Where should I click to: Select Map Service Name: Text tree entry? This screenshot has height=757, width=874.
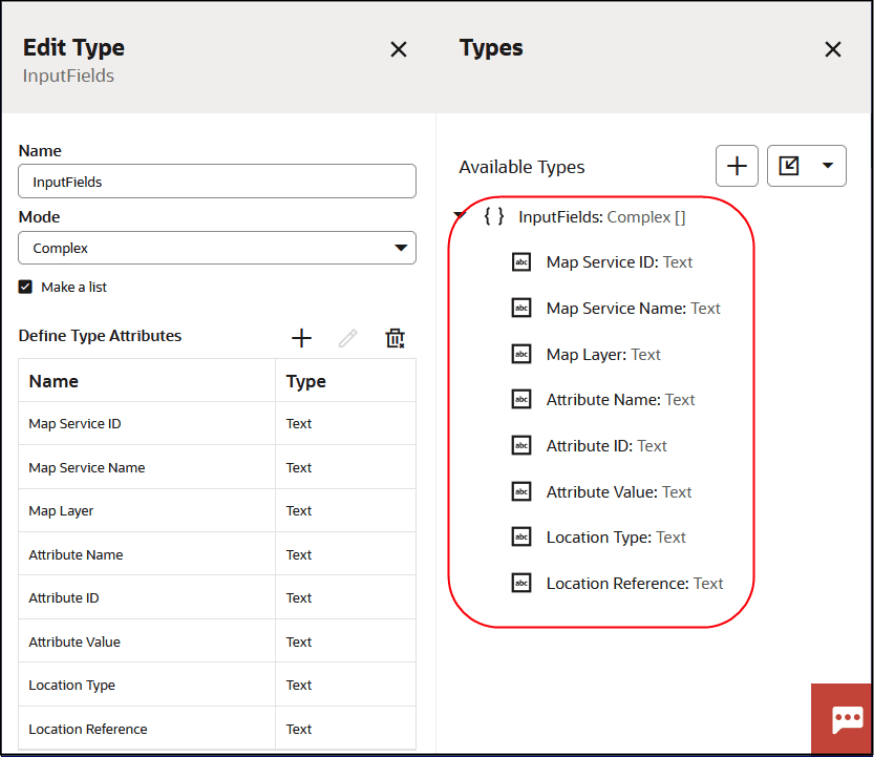[630, 308]
